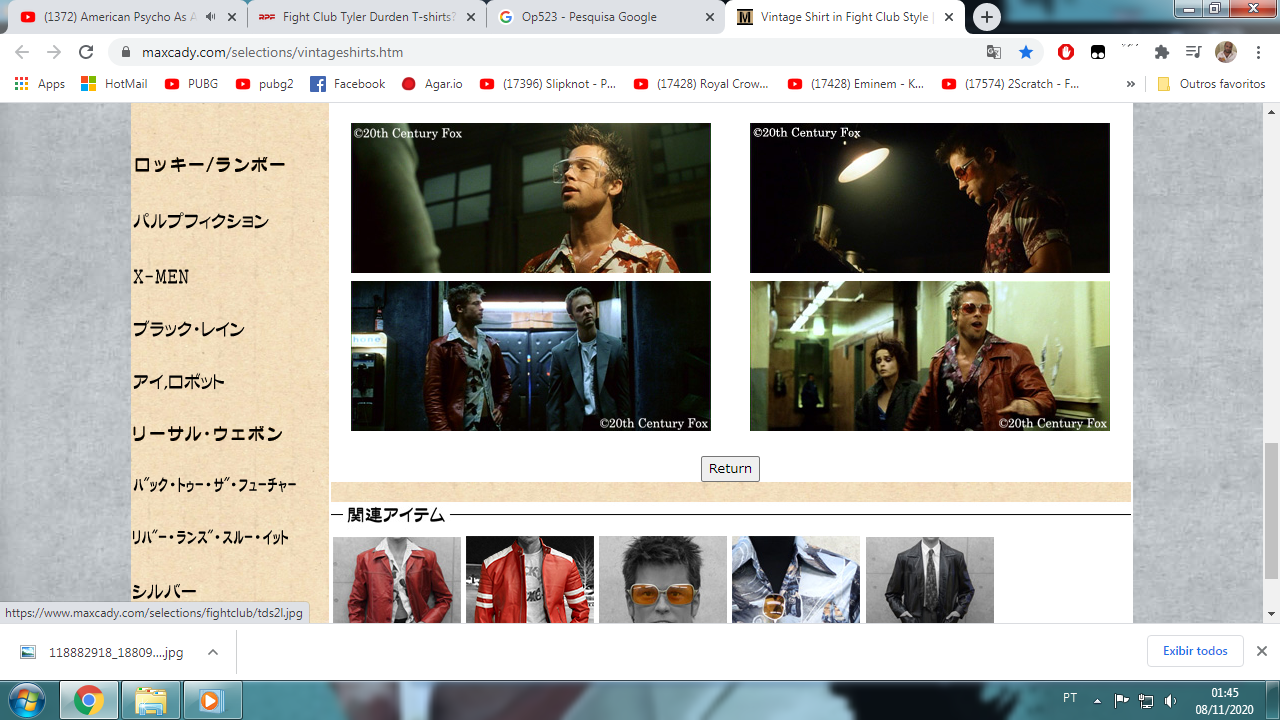Open the パルプフィクション sidebar link
This screenshot has height=720, width=1280.
(x=201, y=221)
